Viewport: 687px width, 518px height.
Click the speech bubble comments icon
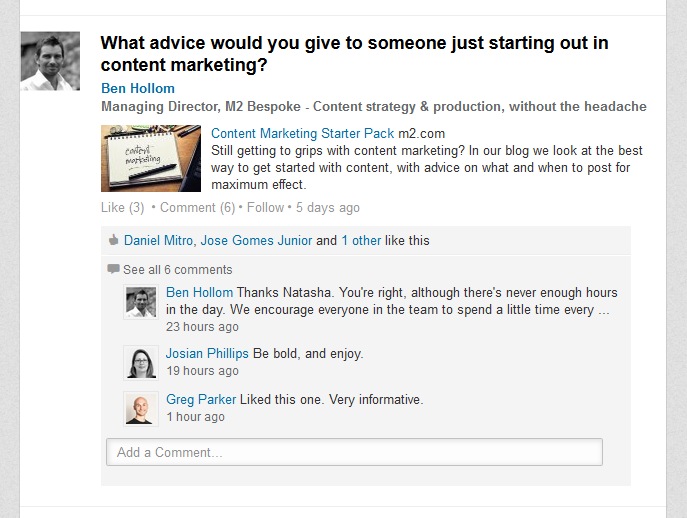click(113, 270)
